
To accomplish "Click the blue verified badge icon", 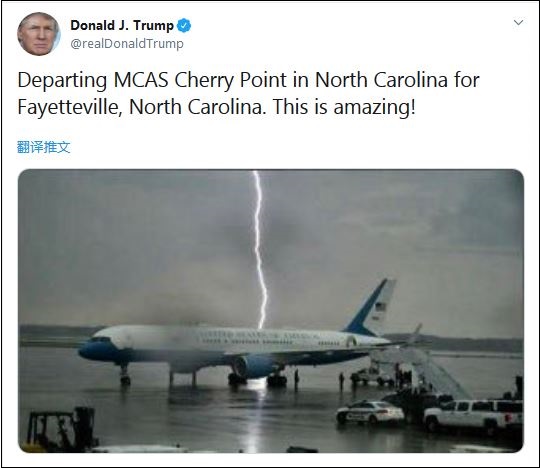I will pyautogui.click(x=184, y=25).
